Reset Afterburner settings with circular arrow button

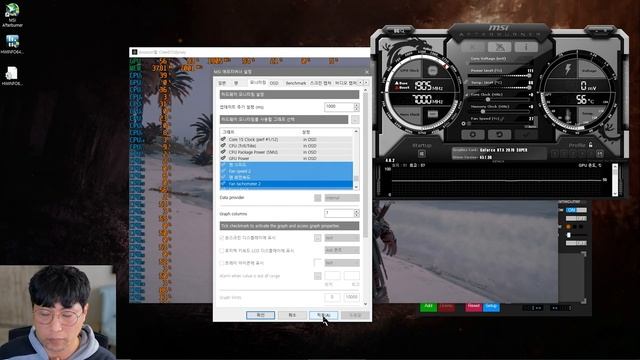tap(499, 134)
